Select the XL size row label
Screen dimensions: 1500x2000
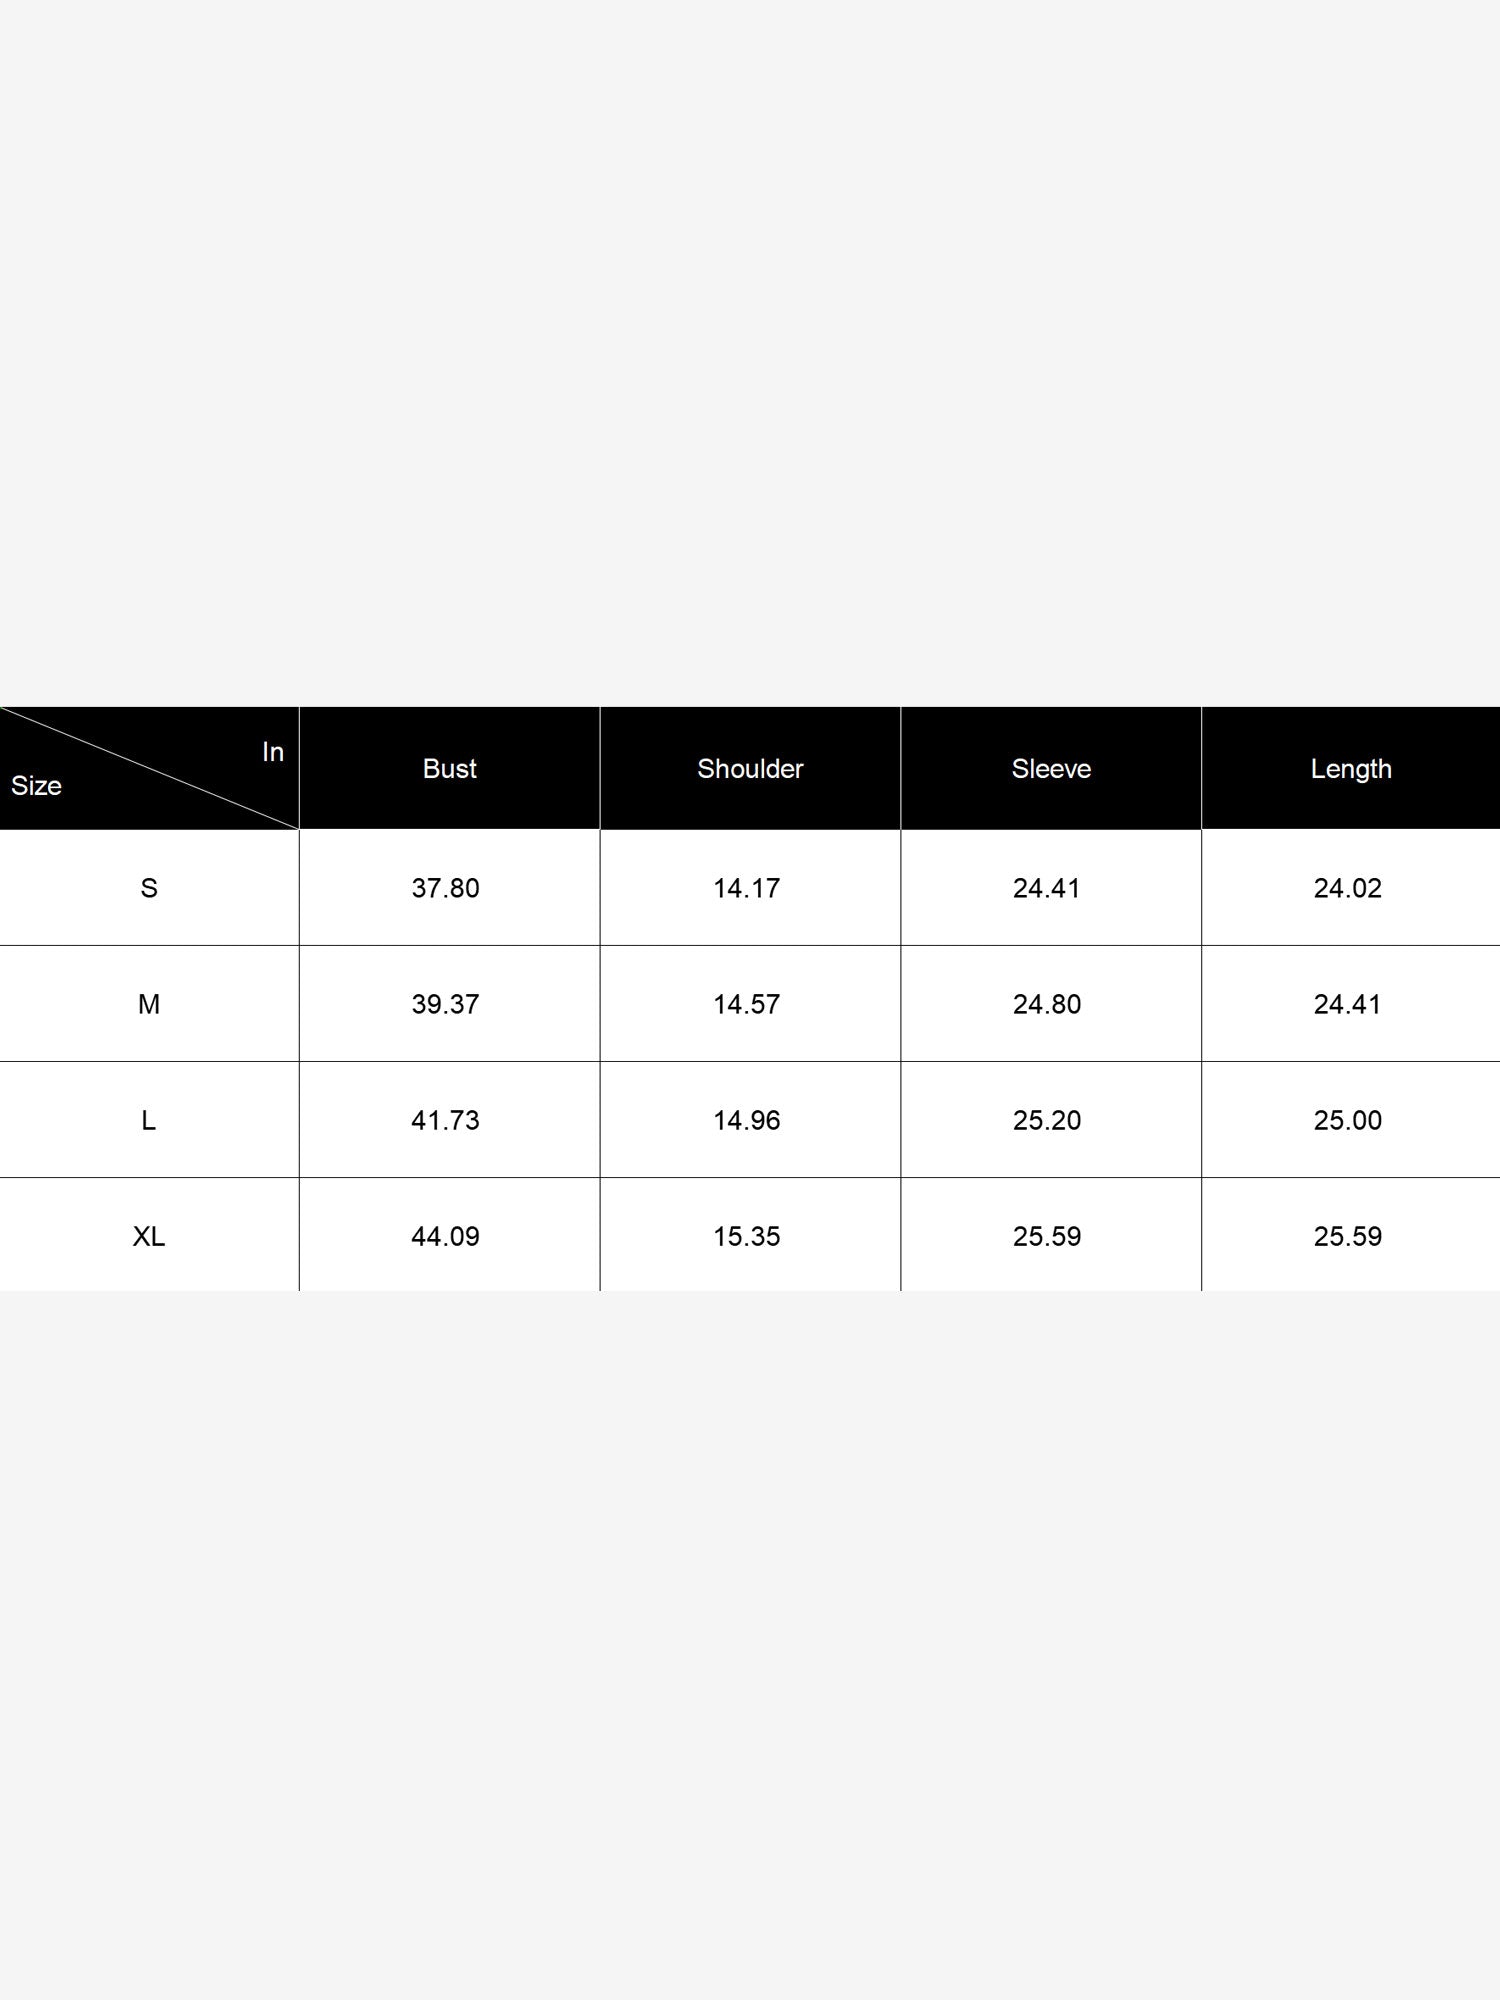pyautogui.click(x=149, y=1236)
